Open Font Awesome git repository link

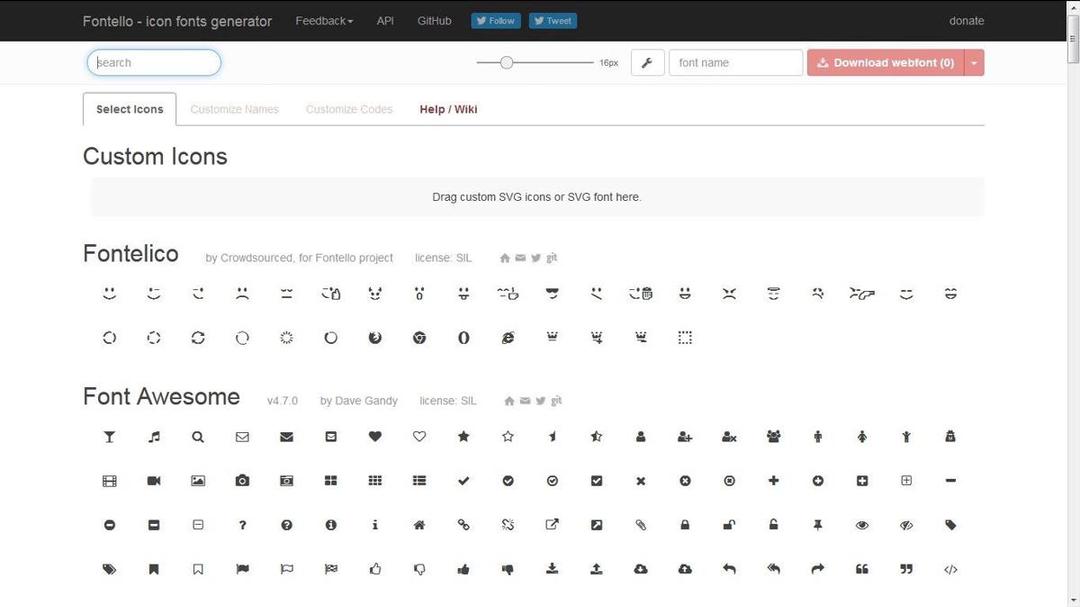557,400
